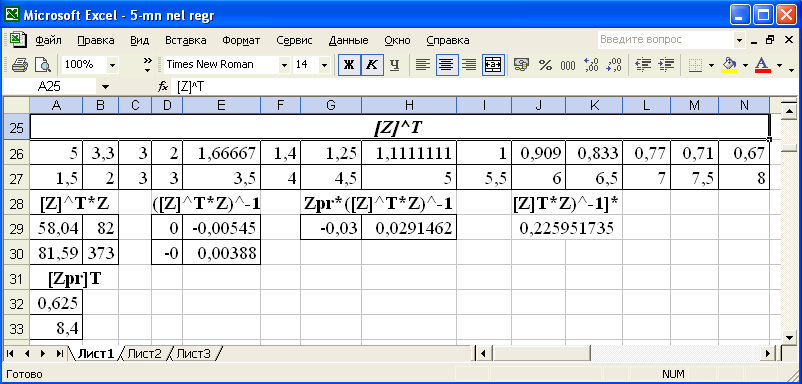
Task: Toggle Merge and Center button
Action: [x=493, y=65]
